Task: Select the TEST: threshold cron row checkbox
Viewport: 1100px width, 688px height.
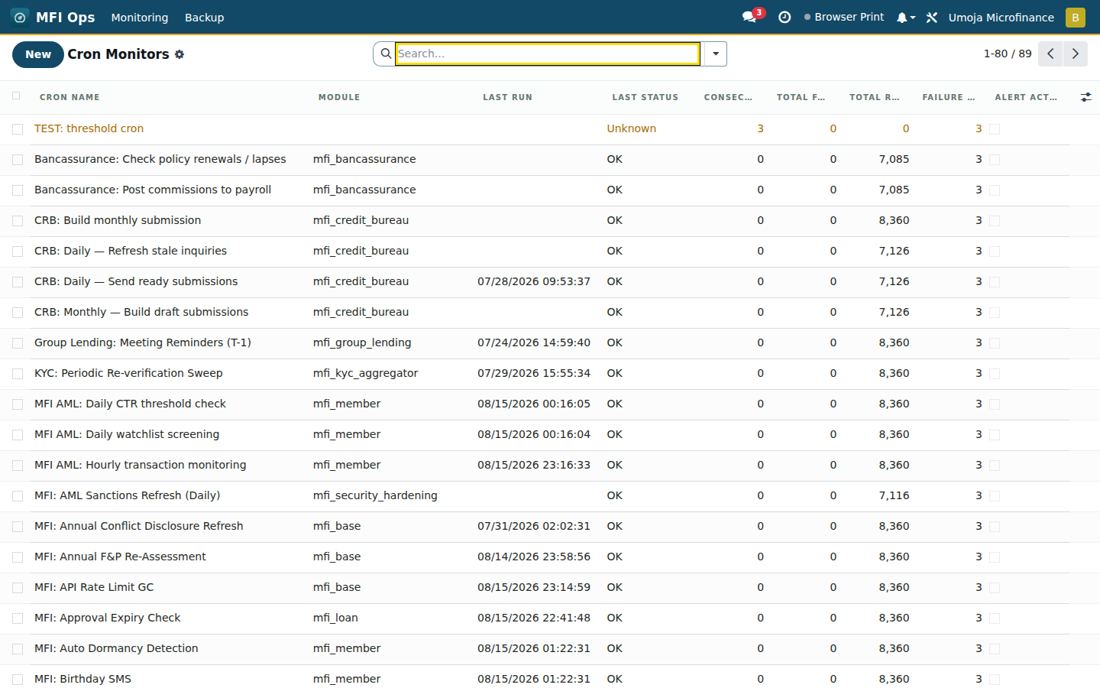Action: point(18,129)
